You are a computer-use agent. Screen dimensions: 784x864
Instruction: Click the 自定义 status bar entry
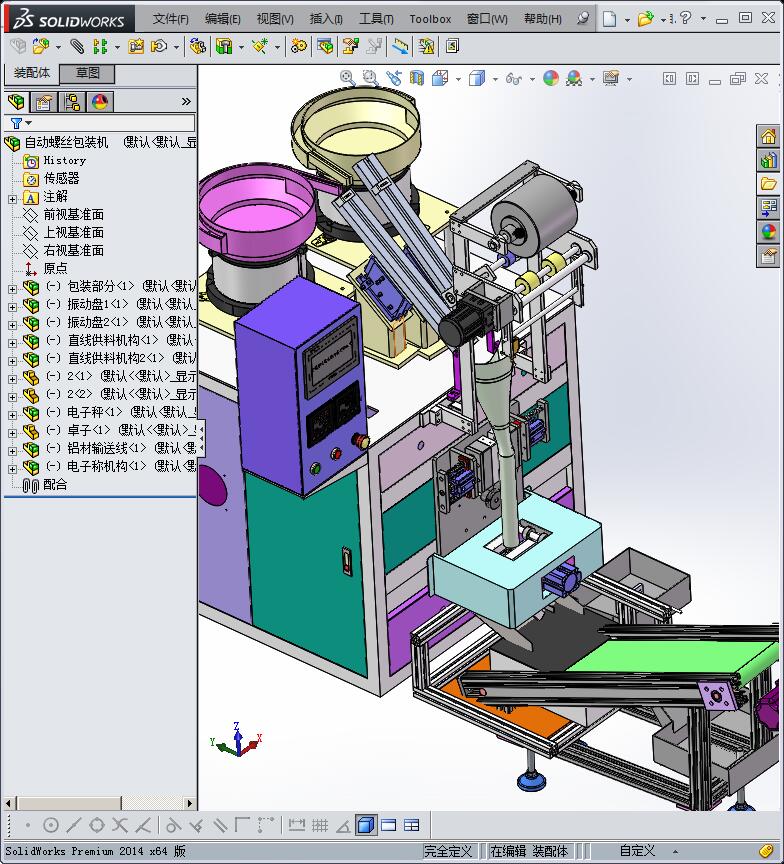637,851
